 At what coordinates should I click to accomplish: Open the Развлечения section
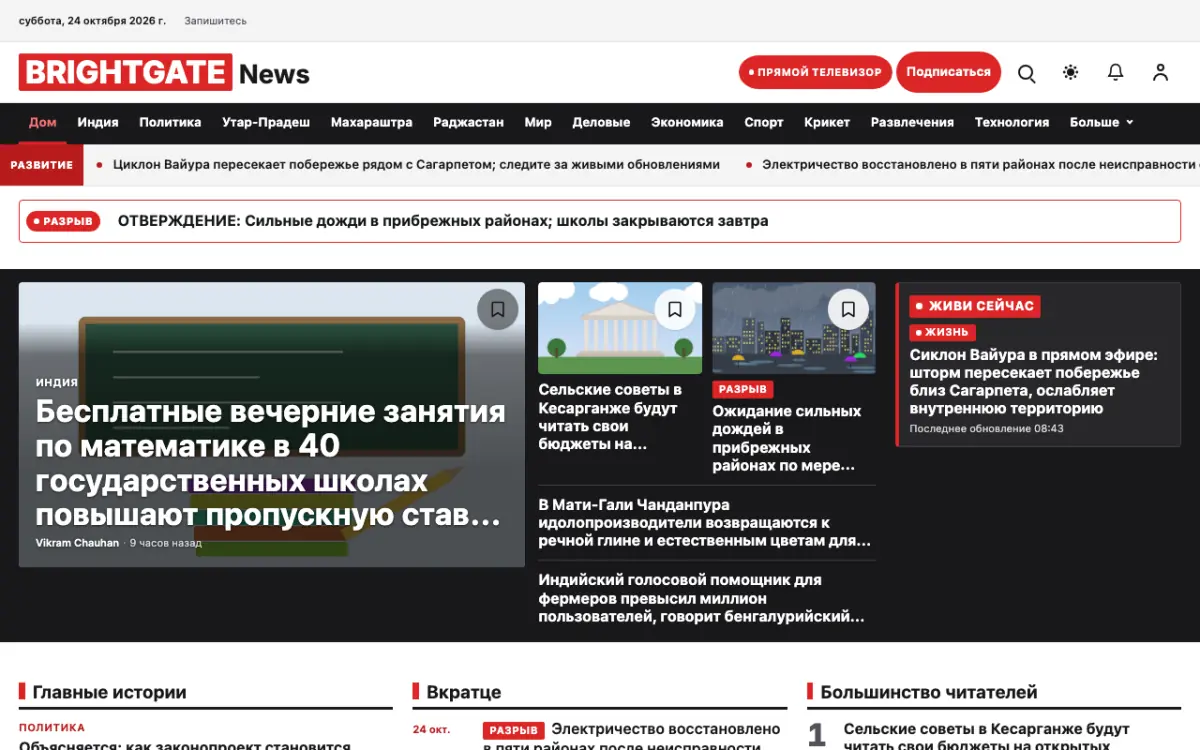(912, 122)
